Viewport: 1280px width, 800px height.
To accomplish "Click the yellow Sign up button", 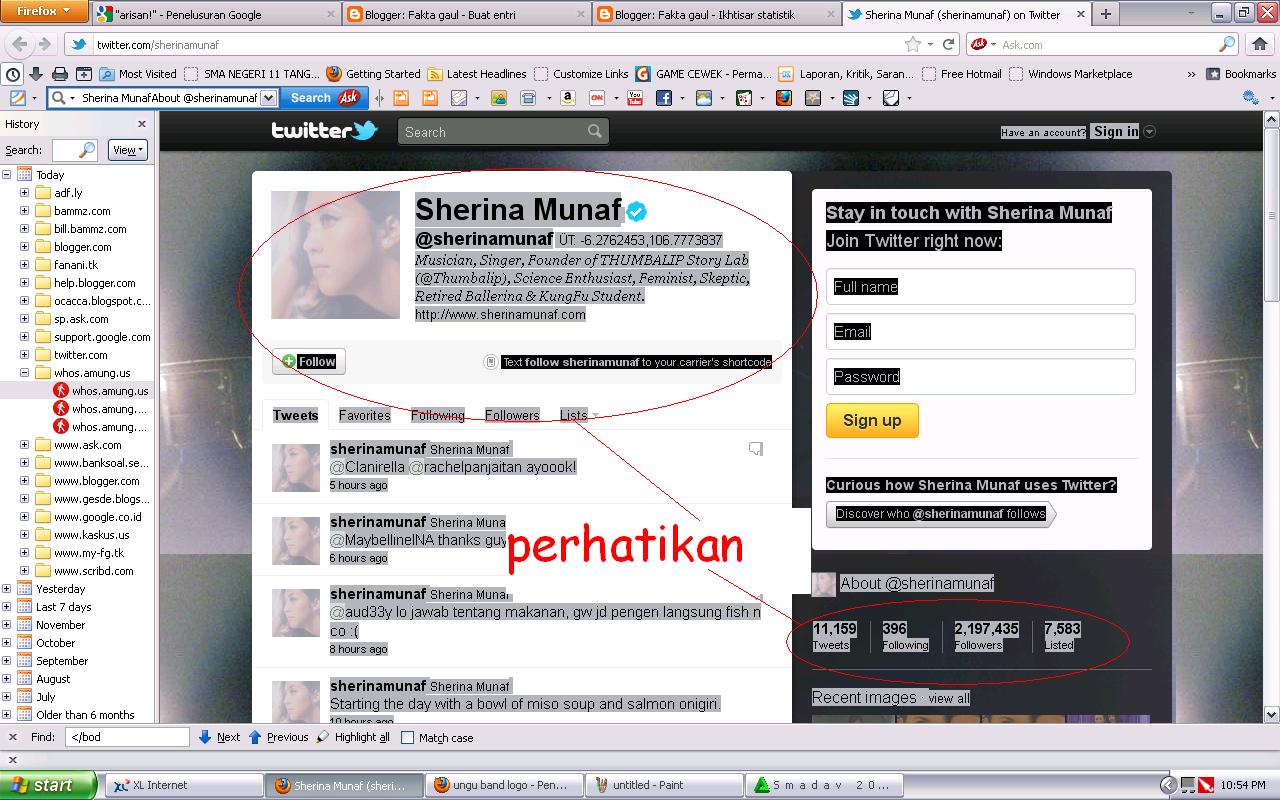I will (x=872, y=420).
